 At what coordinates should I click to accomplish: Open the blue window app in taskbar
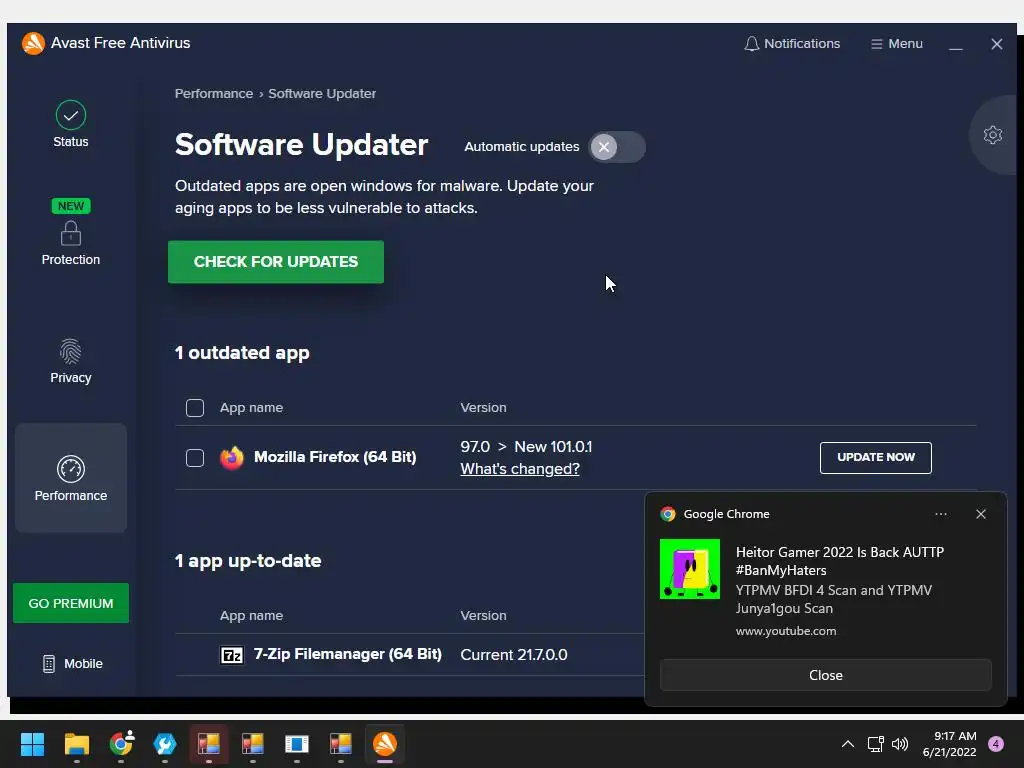[x=296, y=744]
